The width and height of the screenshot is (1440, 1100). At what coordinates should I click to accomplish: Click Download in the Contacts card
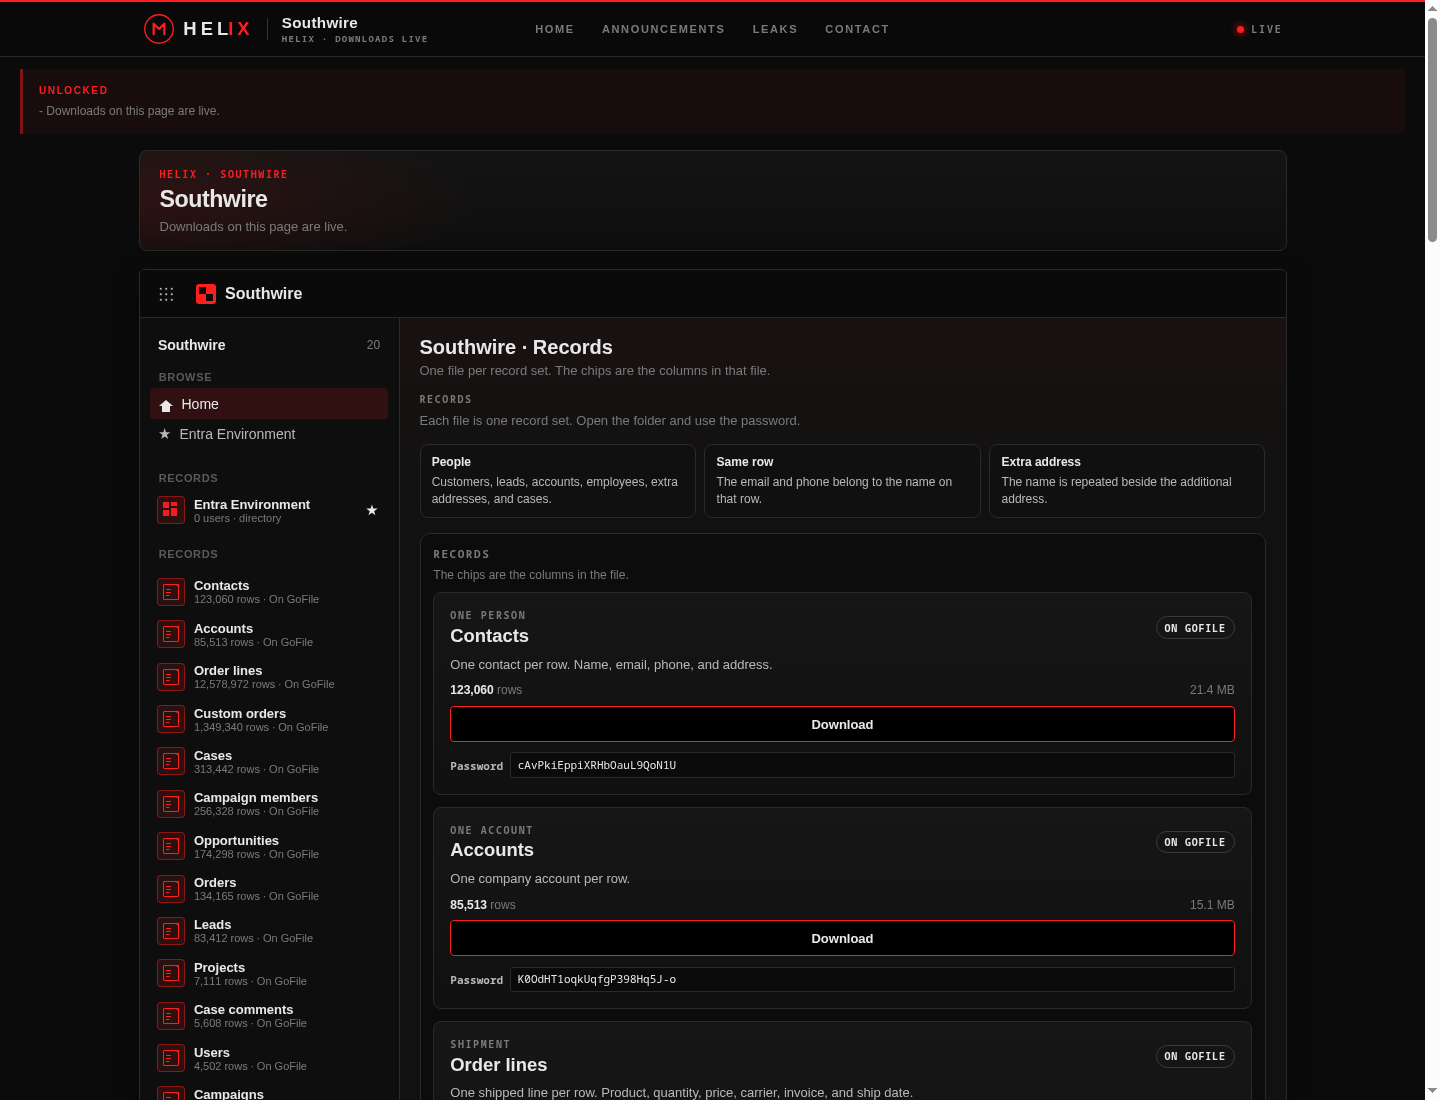click(x=842, y=724)
